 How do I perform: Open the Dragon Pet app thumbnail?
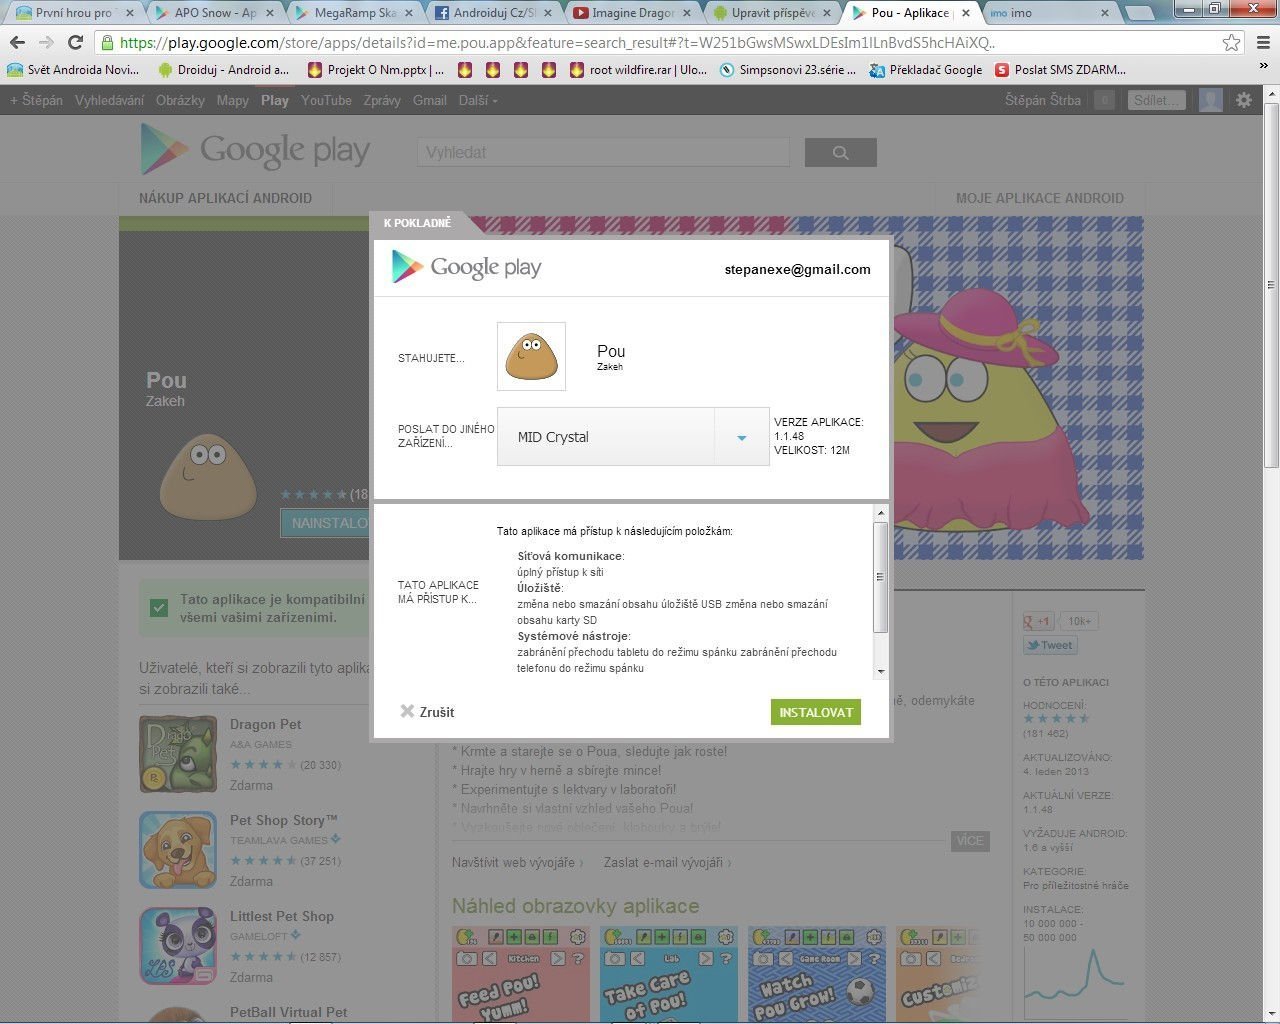coord(178,754)
